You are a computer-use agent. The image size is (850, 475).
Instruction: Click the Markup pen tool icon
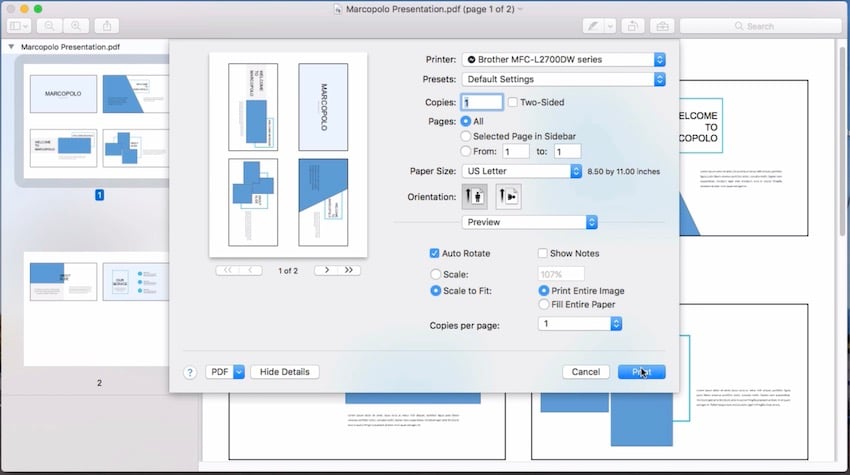click(x=595, y=25)
